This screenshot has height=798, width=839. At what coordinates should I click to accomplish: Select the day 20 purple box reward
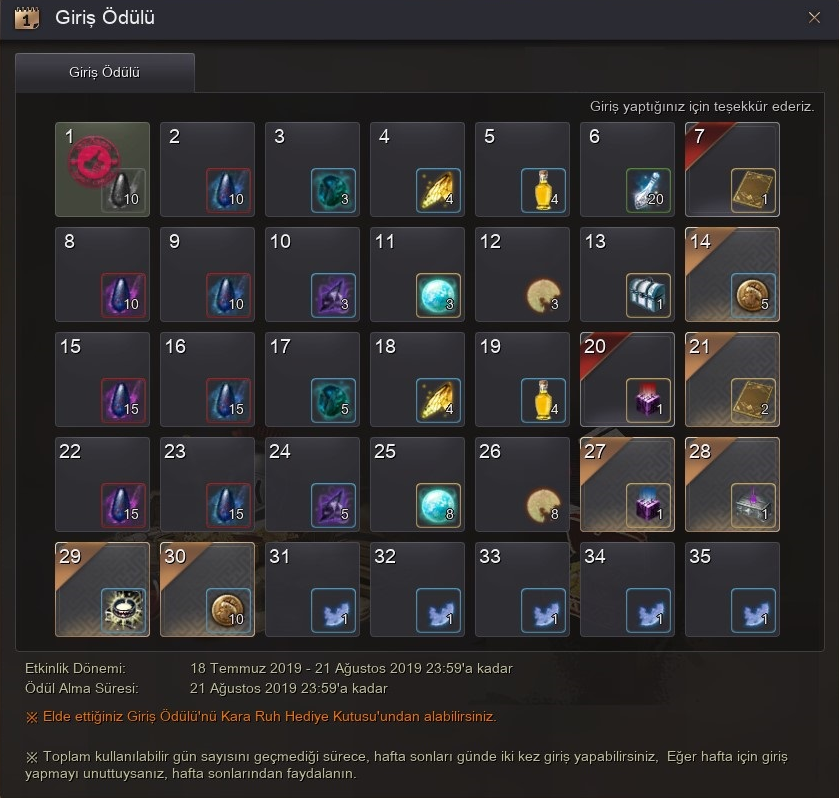coord(648,400)
